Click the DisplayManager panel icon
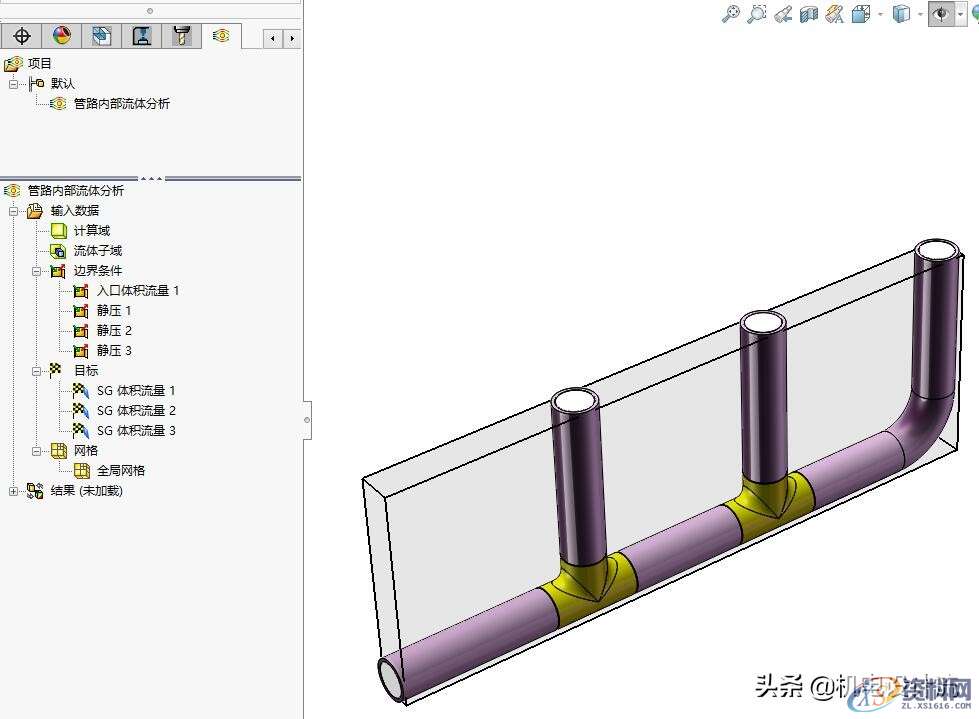 tap(60, 36)
